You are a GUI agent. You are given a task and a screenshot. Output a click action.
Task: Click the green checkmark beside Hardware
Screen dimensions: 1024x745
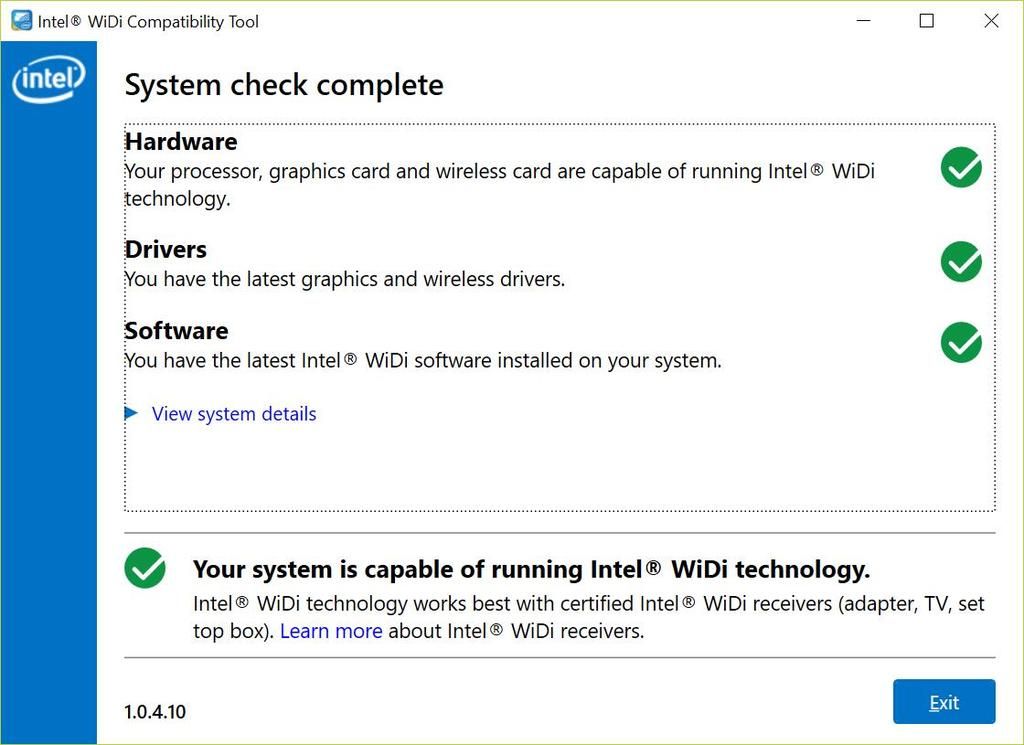pos(961,168)
